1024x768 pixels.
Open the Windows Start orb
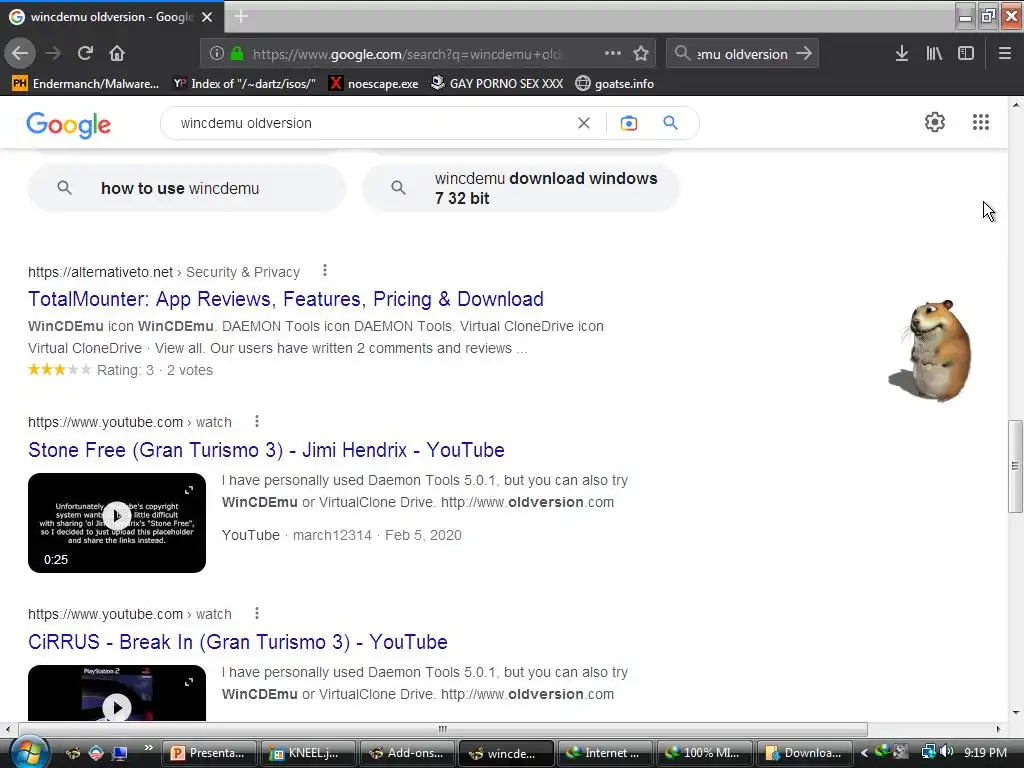pos(29,752)
